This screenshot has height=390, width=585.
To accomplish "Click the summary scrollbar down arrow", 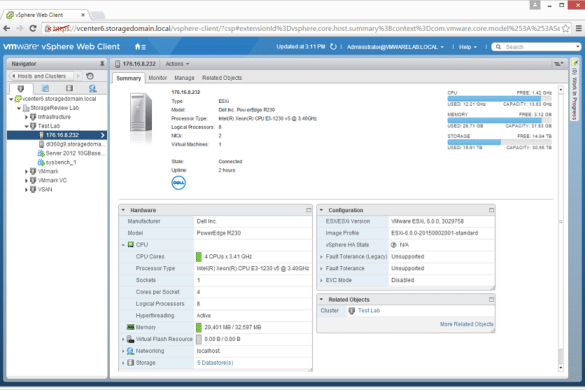I will coord(560,368).
